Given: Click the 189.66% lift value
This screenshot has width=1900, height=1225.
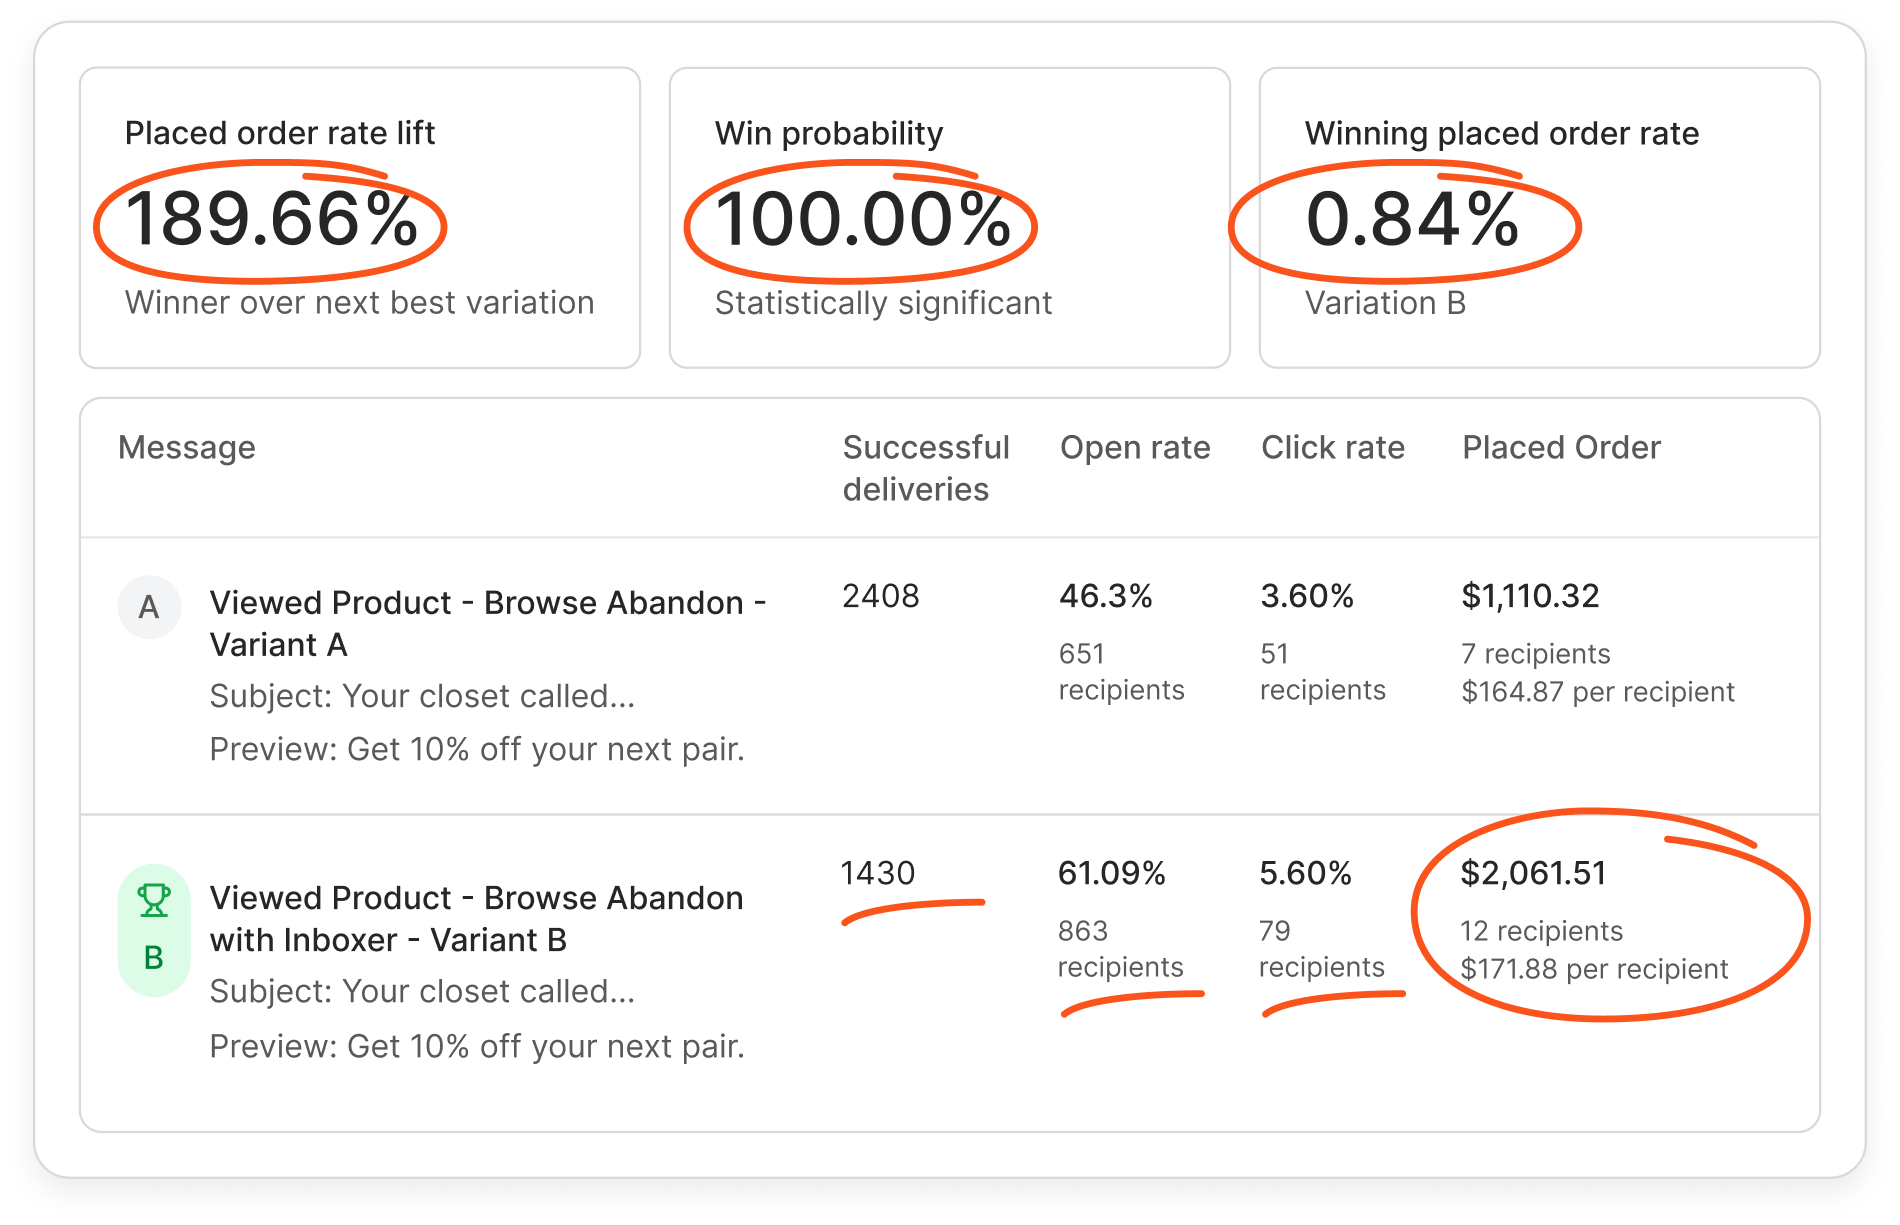Looking at the screenshot, I should click(271, 220).
